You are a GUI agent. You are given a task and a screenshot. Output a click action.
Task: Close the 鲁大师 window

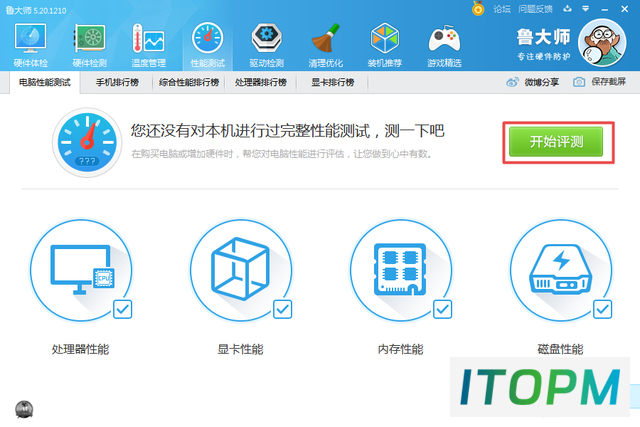[624, 9]
